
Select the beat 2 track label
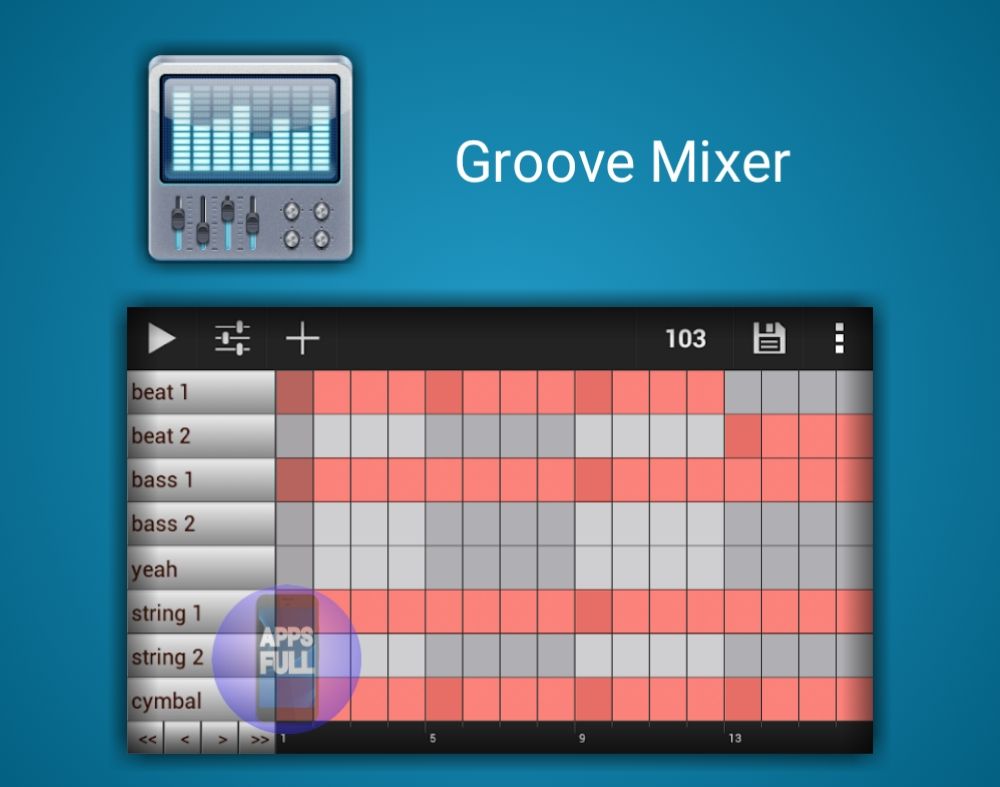pos(202,436)
